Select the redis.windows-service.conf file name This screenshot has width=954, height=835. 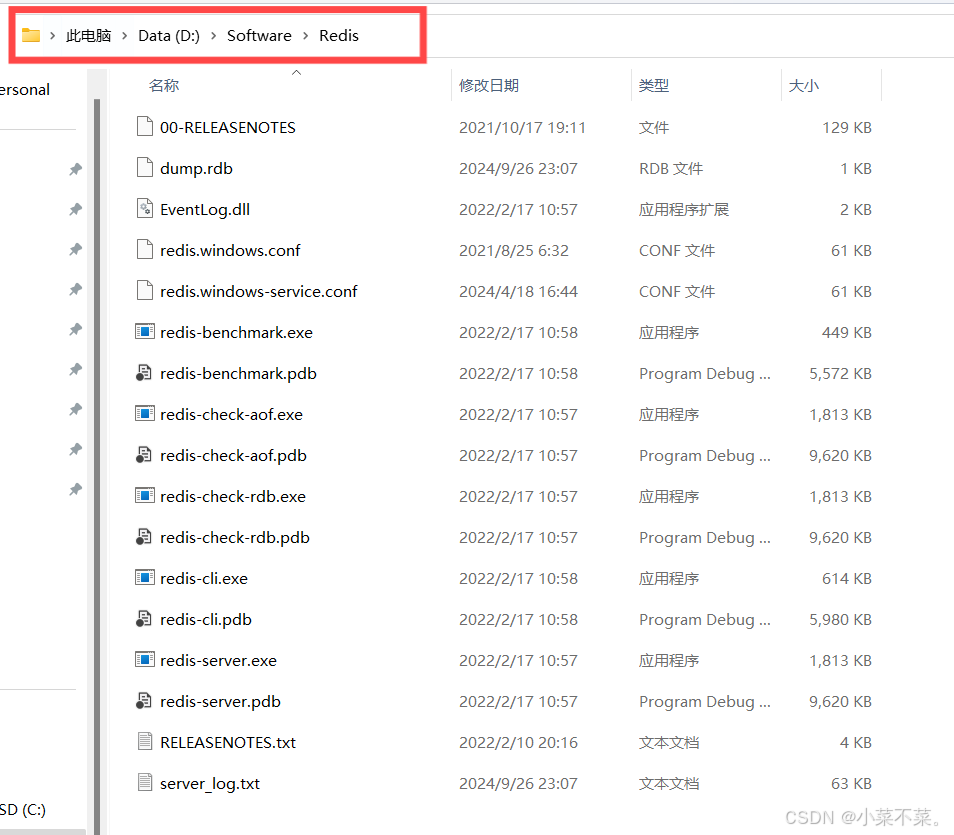tap(259, 292)
